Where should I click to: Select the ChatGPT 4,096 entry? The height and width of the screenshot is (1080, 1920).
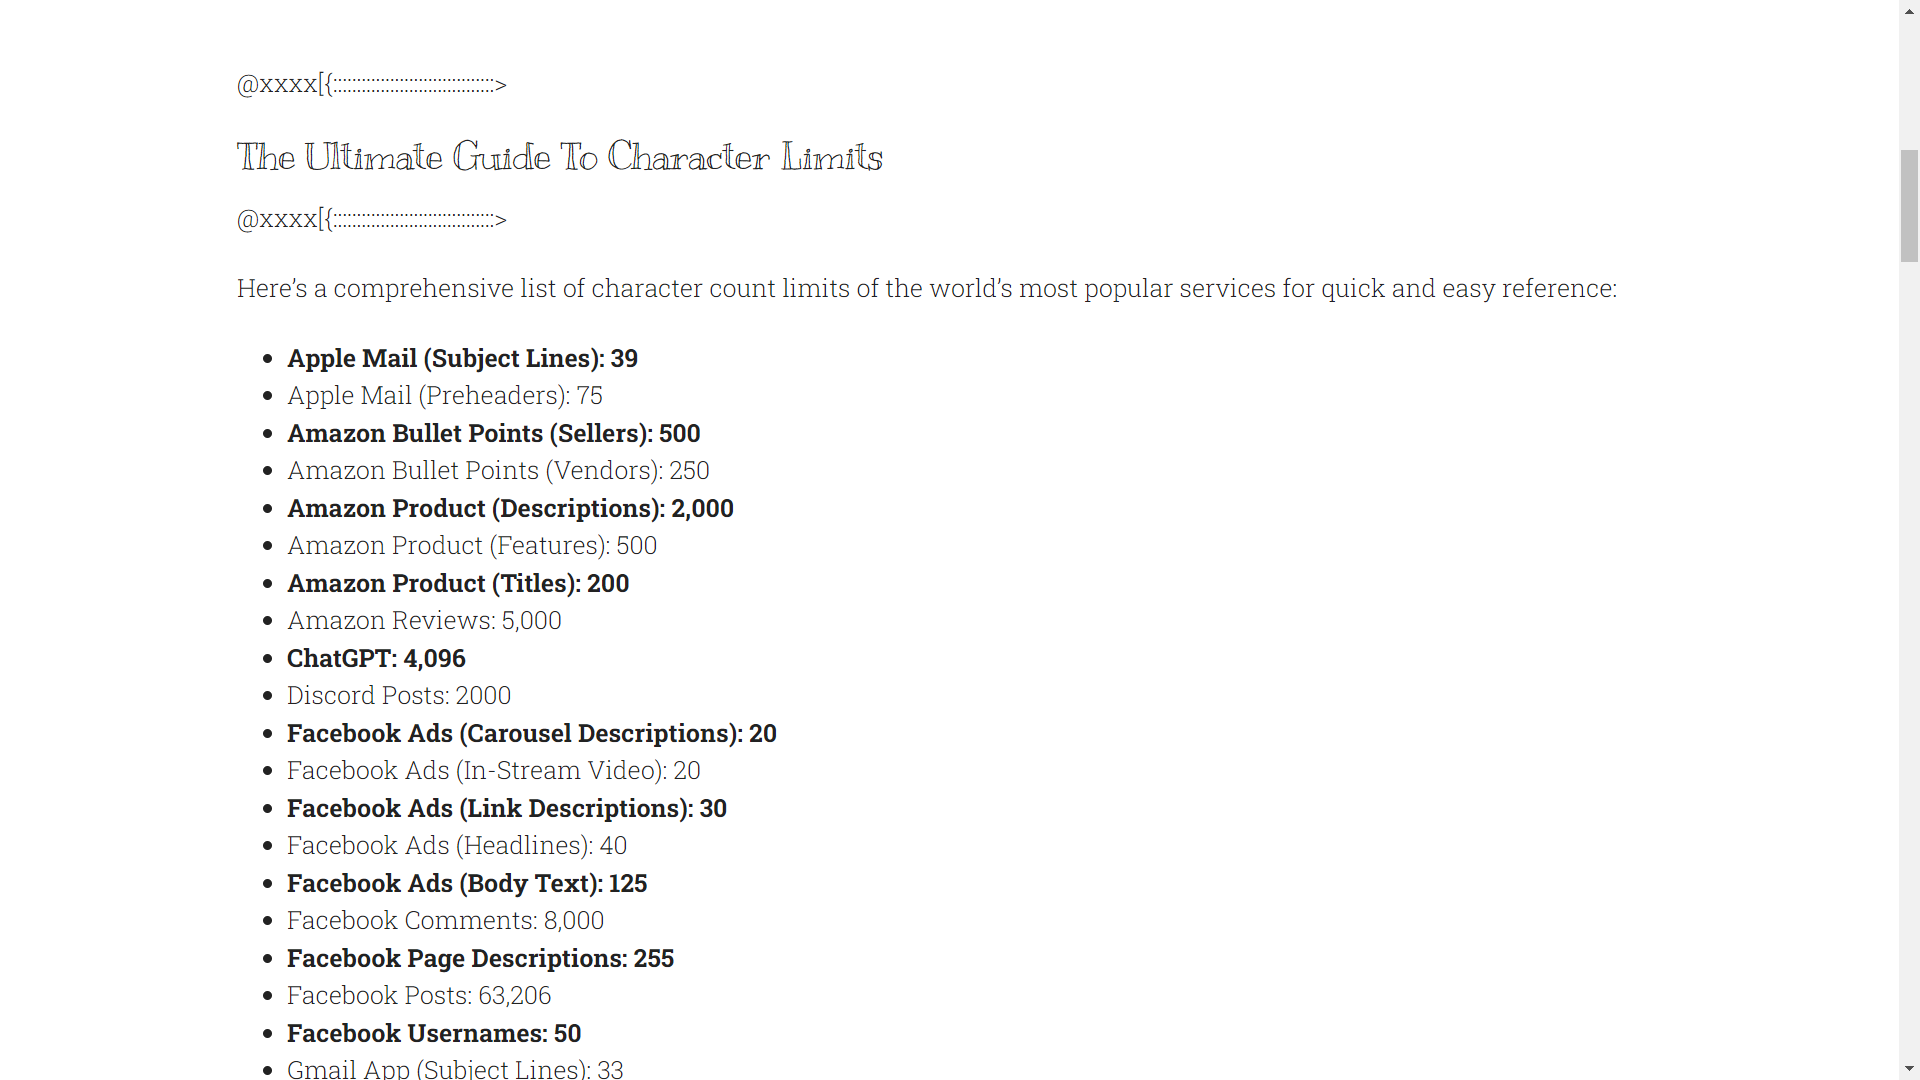(376, 658)
